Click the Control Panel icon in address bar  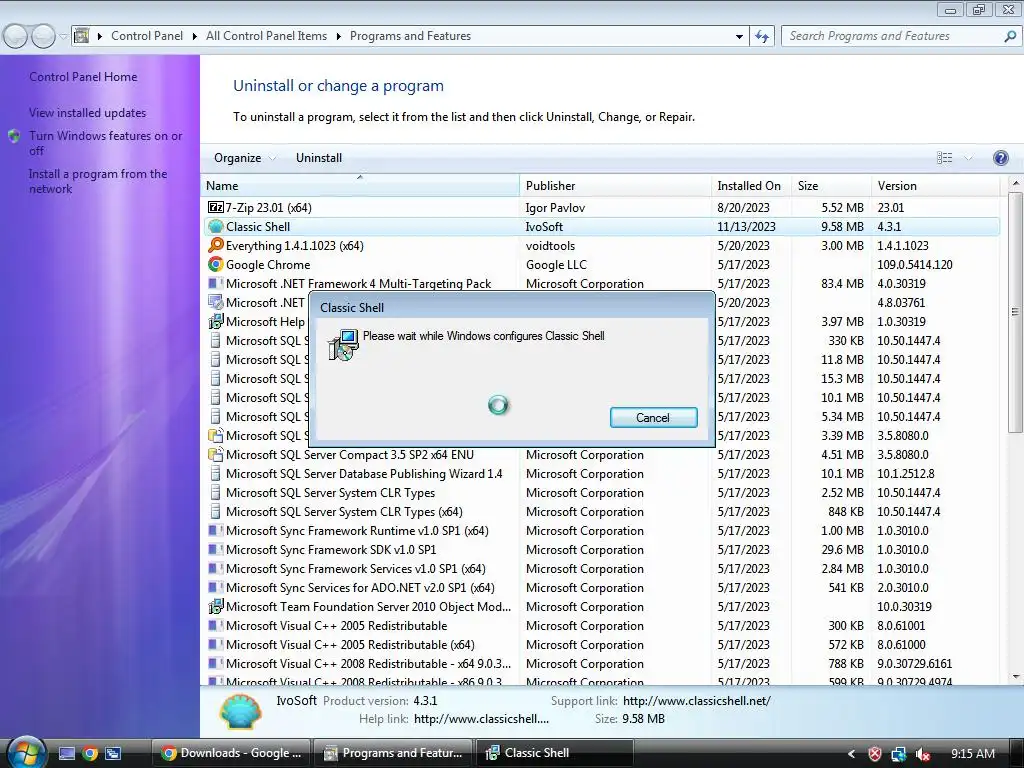point(82,36)
